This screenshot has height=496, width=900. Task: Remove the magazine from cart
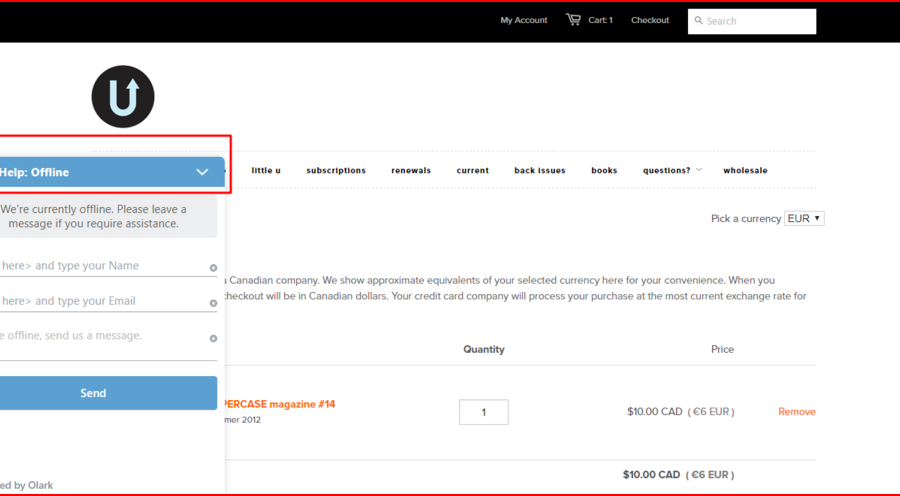pos(796,412)
